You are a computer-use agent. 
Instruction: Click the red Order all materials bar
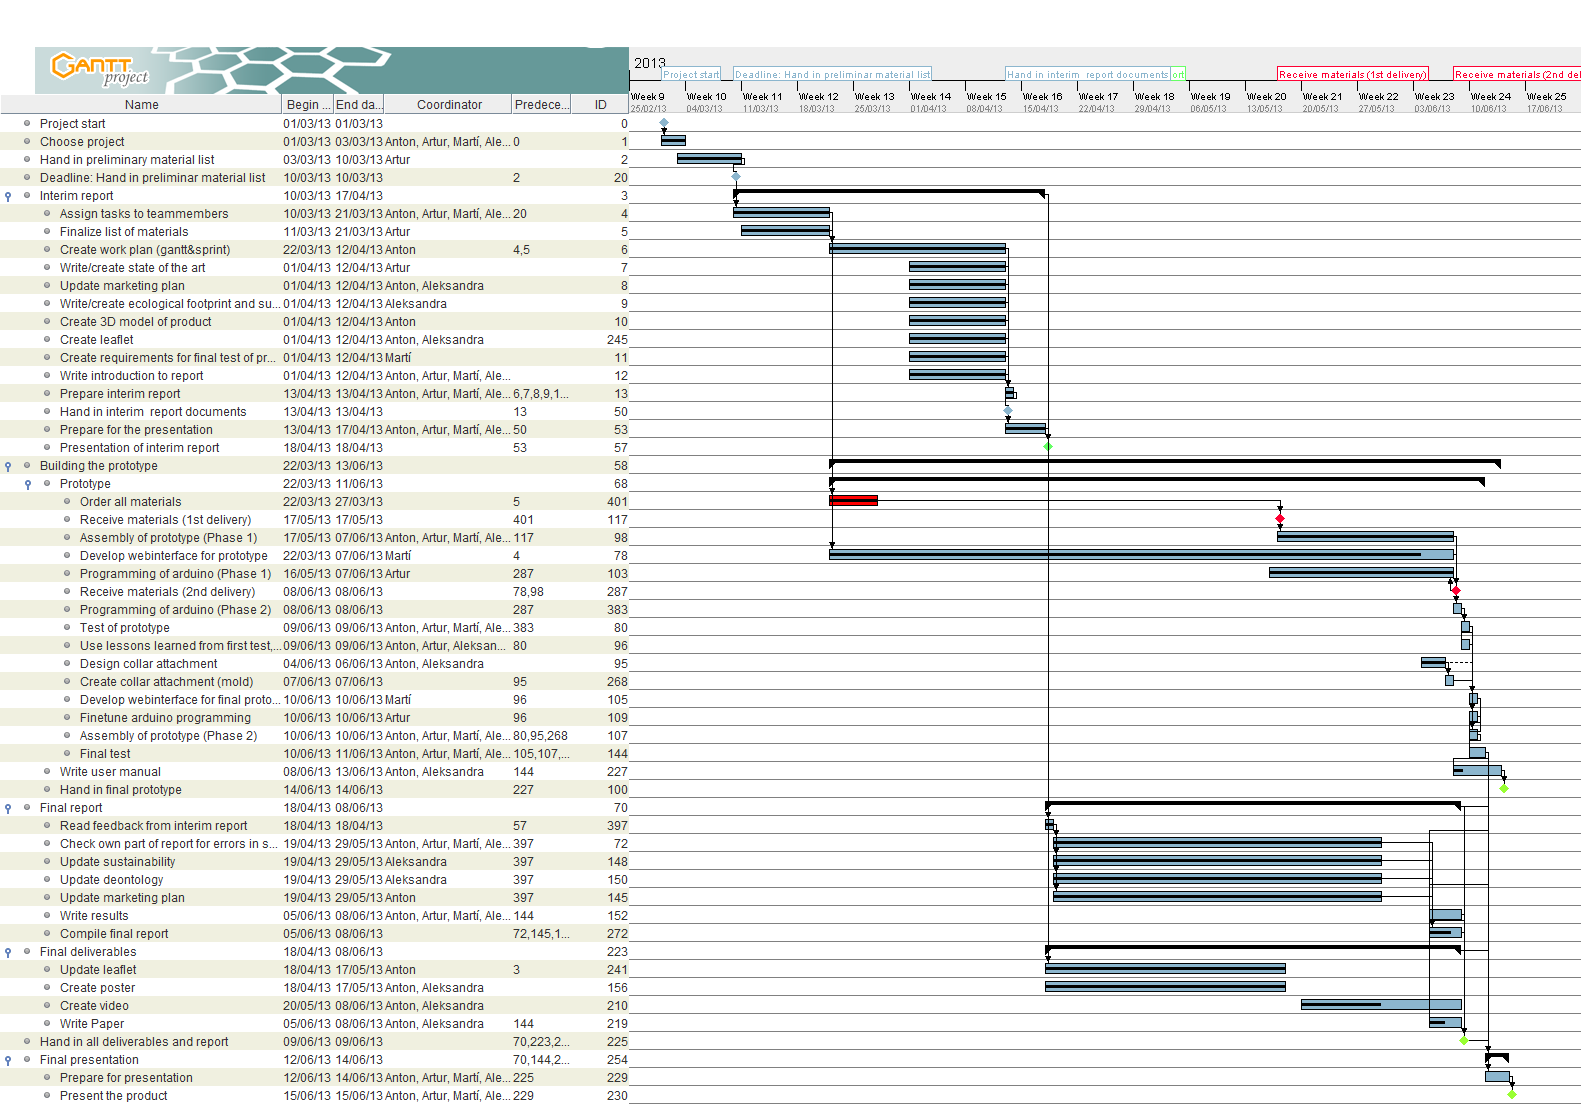pyautogui.click(x=853, y=501)
